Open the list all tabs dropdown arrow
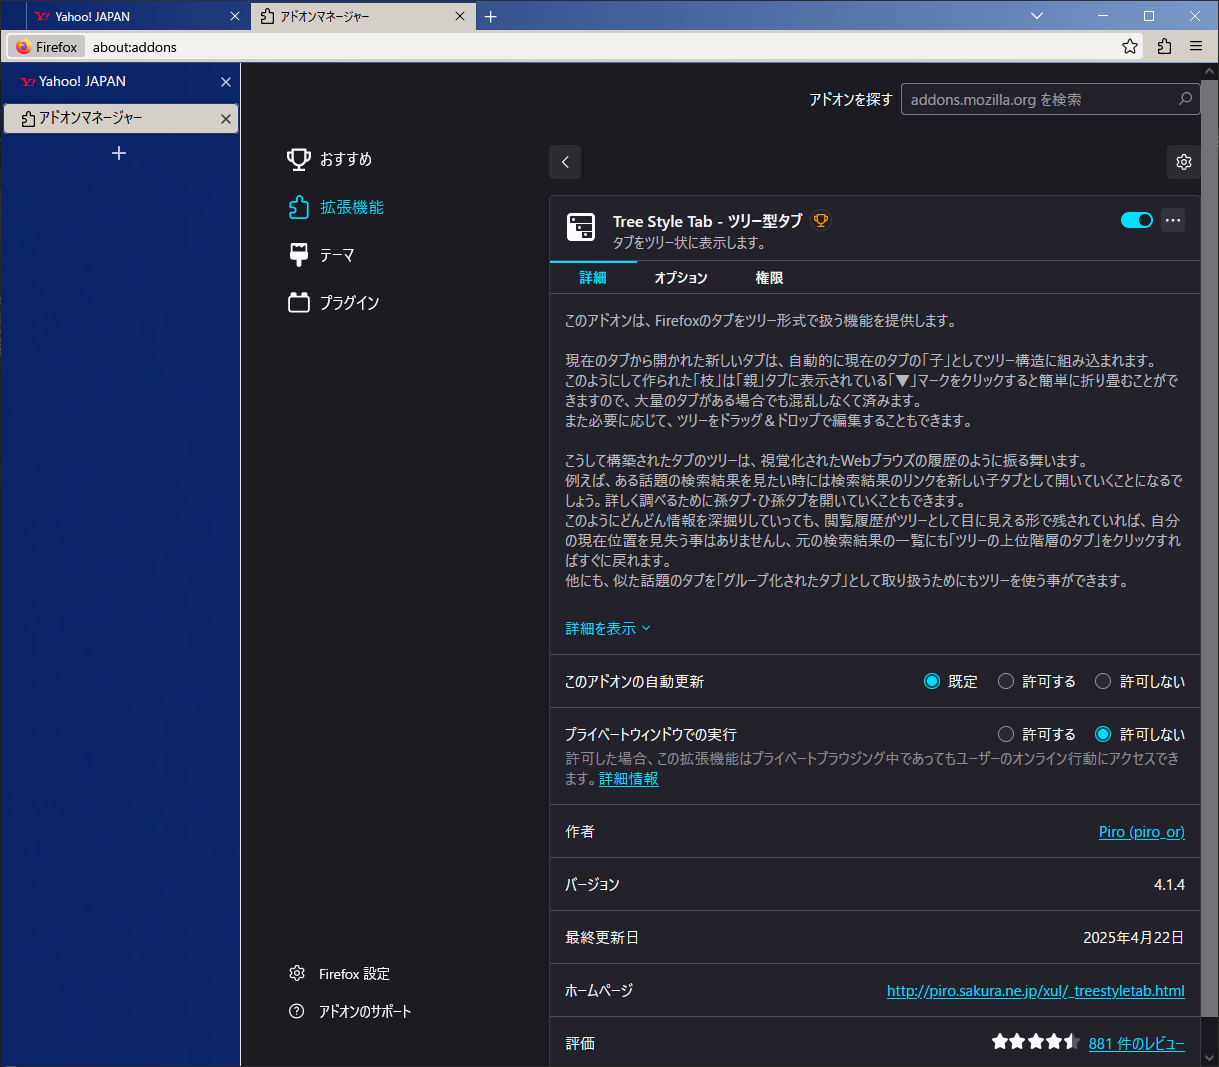Image resolution: width=1219 pixels, height=1067 pixels. (1037, 16)
